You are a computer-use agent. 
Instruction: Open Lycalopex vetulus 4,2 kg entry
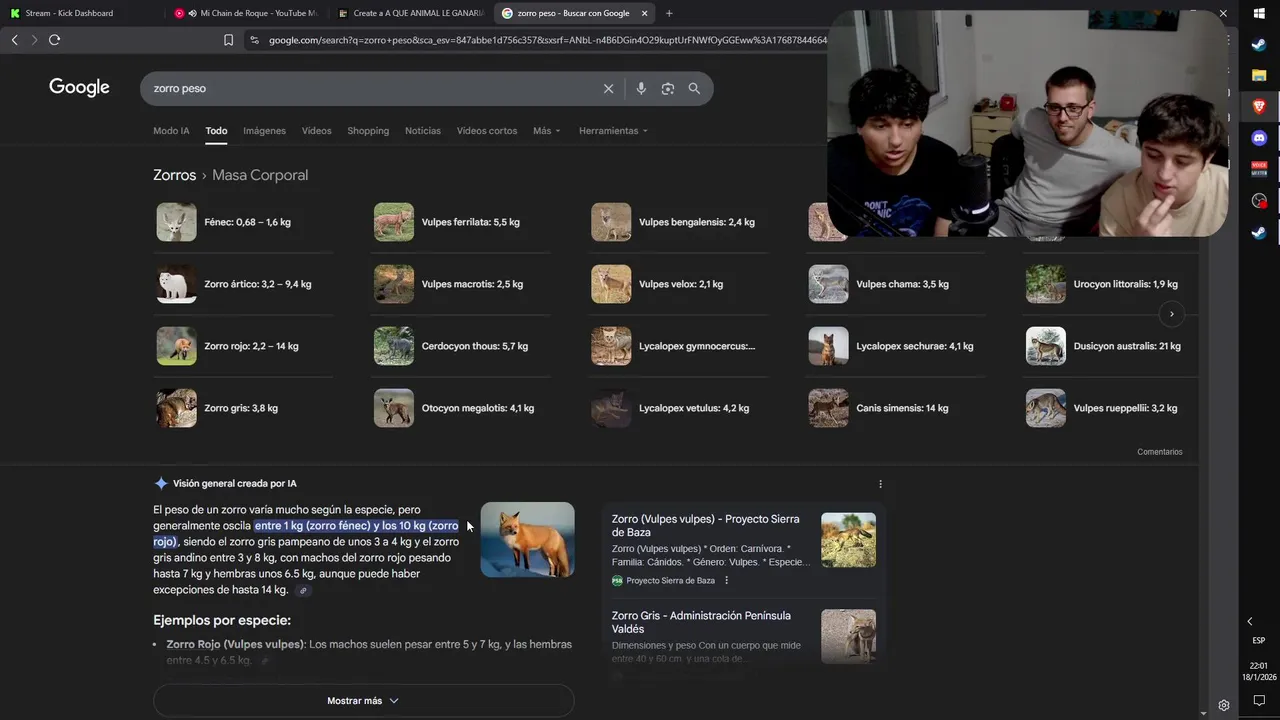tap(680, 408)
